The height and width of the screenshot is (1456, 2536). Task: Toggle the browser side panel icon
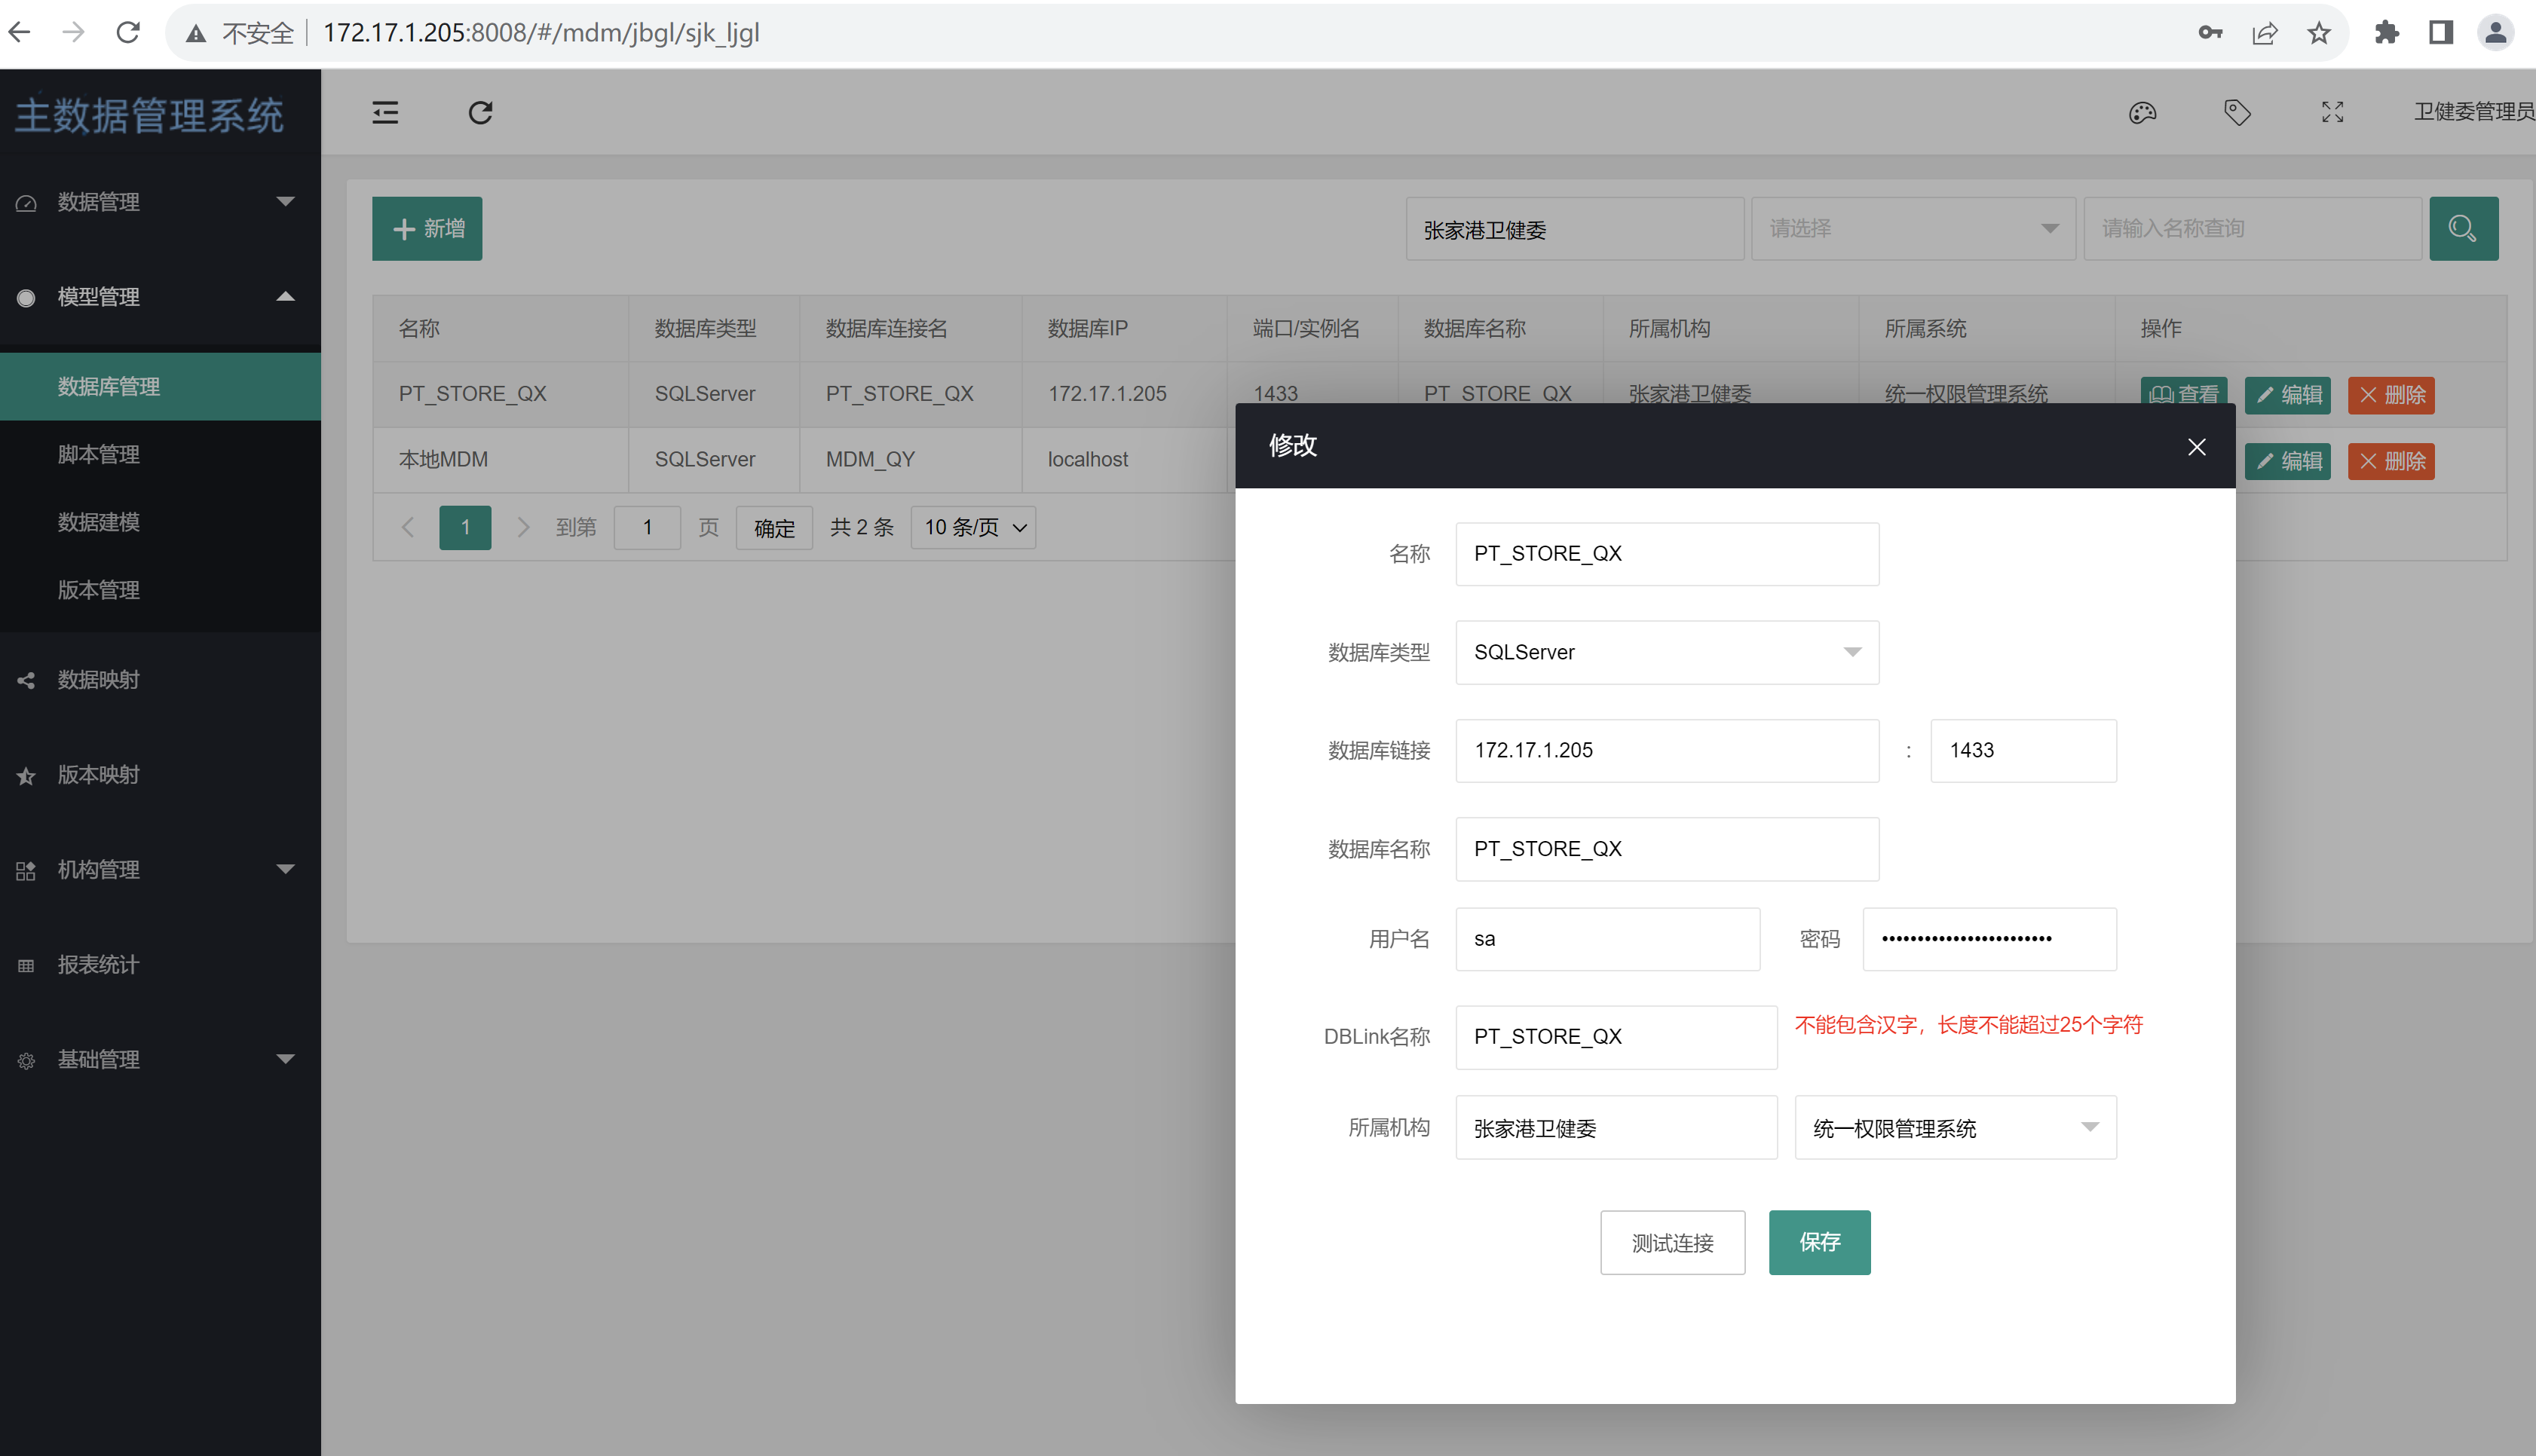tap(2440, 33)
